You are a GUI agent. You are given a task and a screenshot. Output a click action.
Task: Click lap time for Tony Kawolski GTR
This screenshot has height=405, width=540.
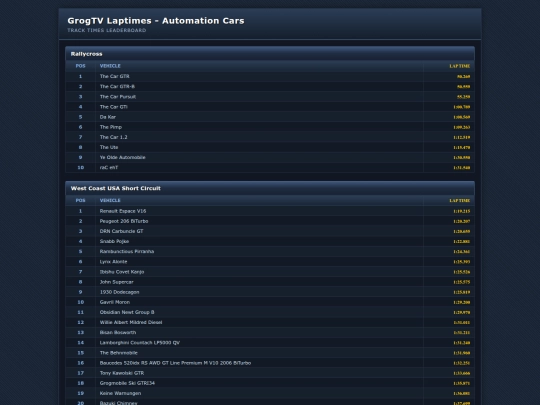[462, 373]
